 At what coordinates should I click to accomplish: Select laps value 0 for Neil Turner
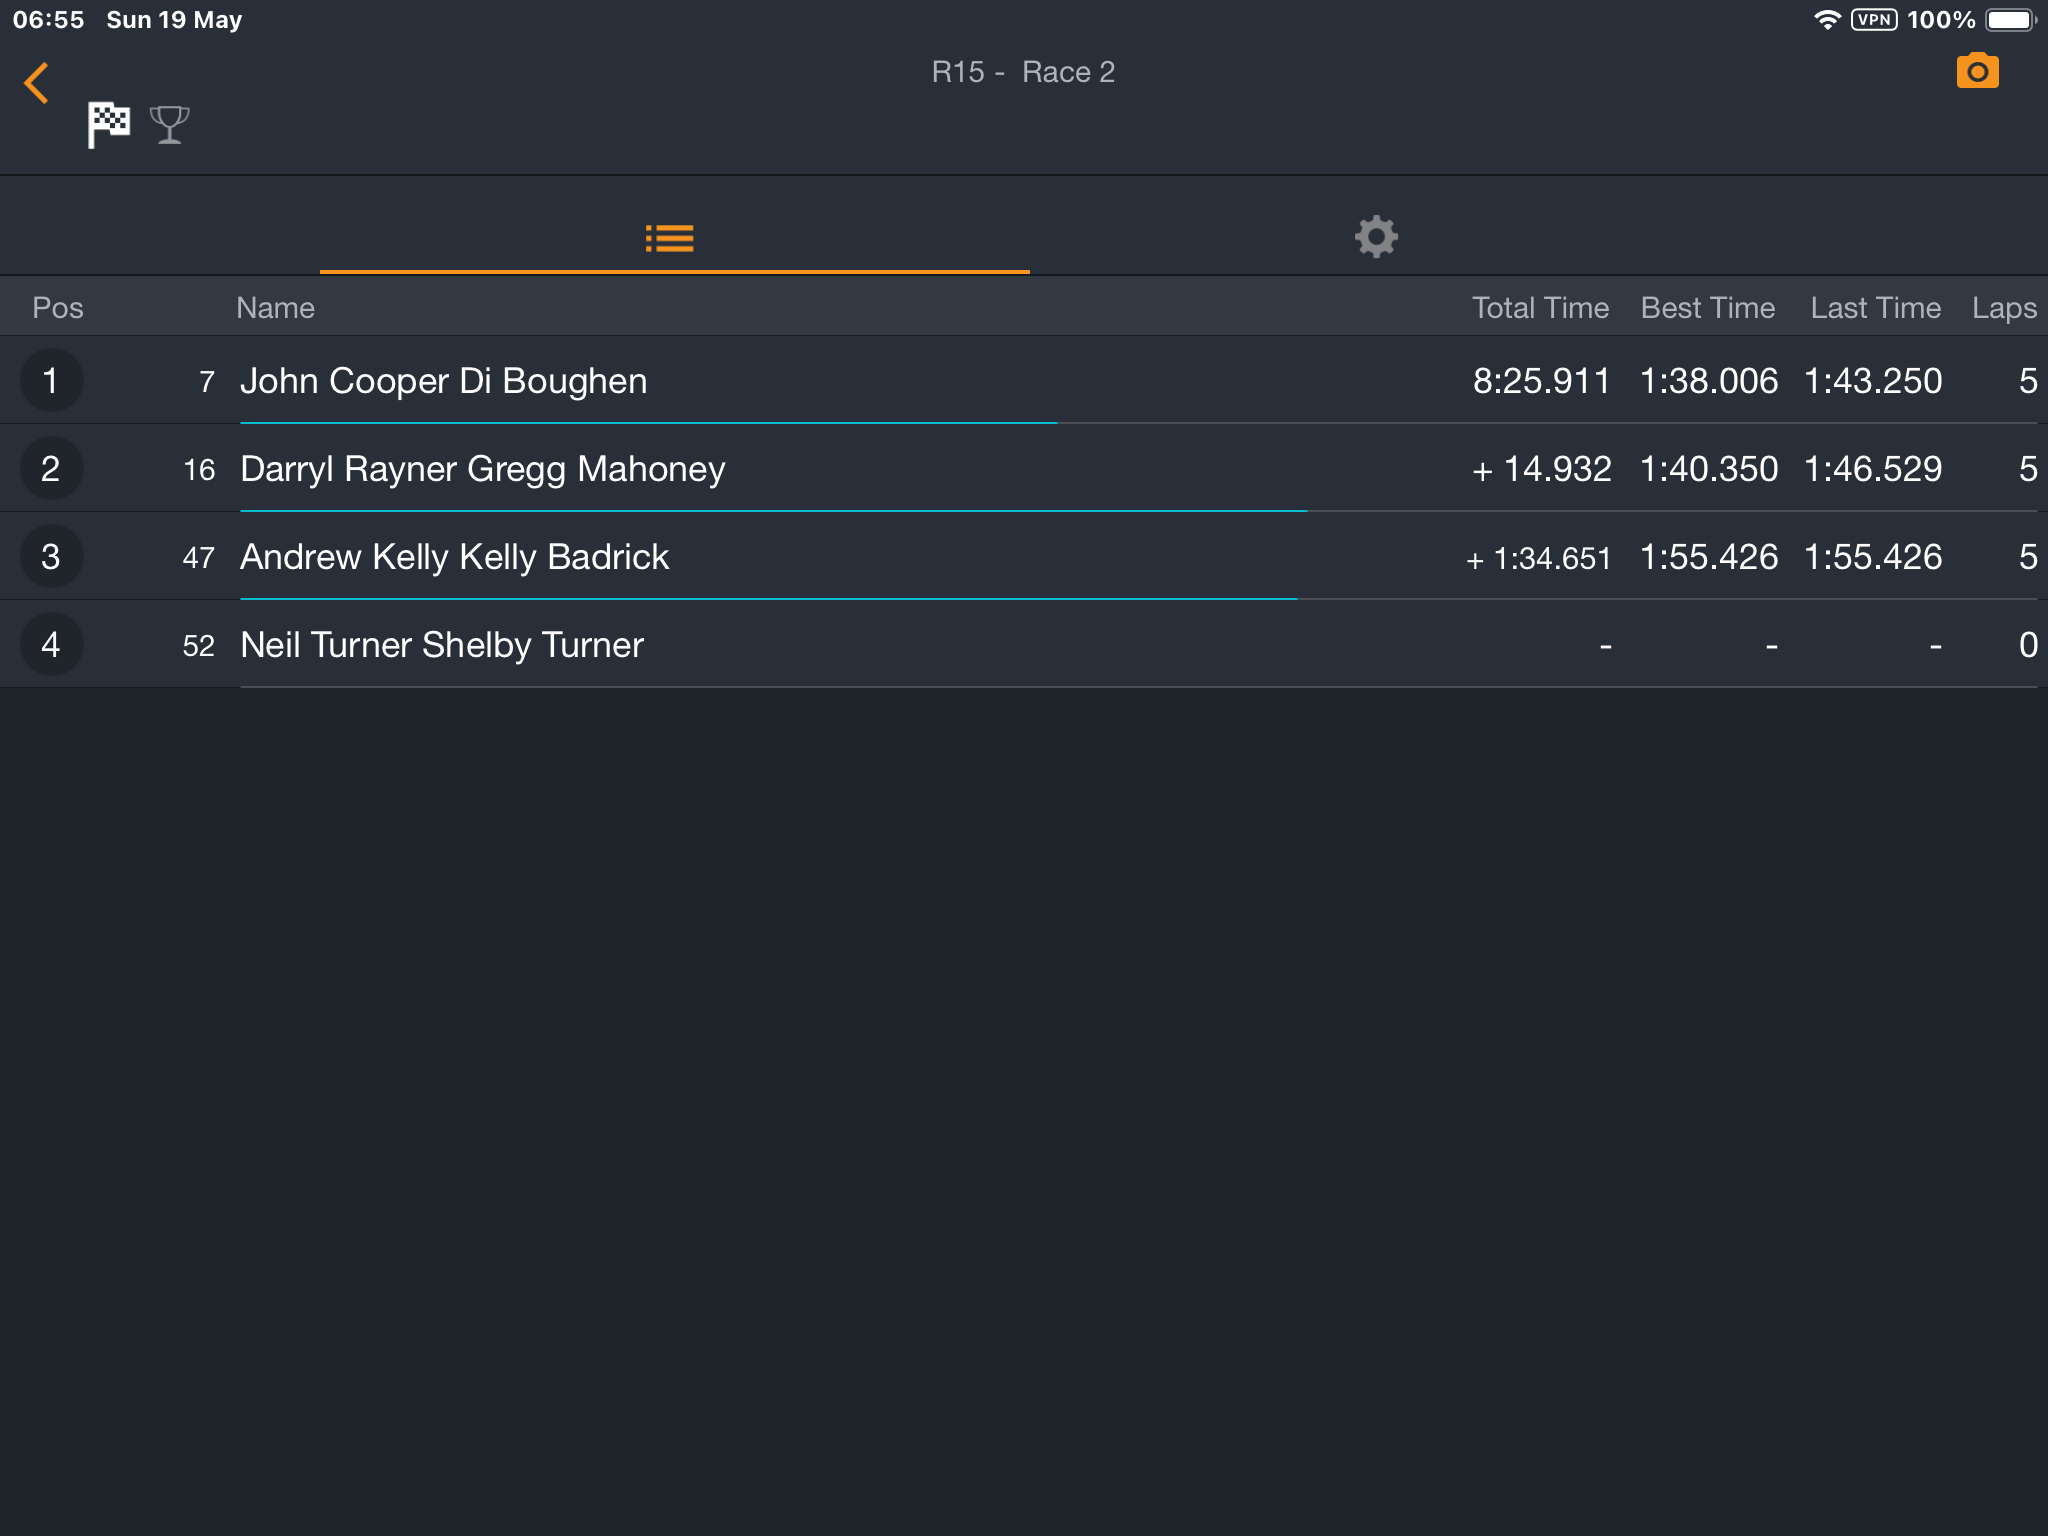click(2028, 645)
